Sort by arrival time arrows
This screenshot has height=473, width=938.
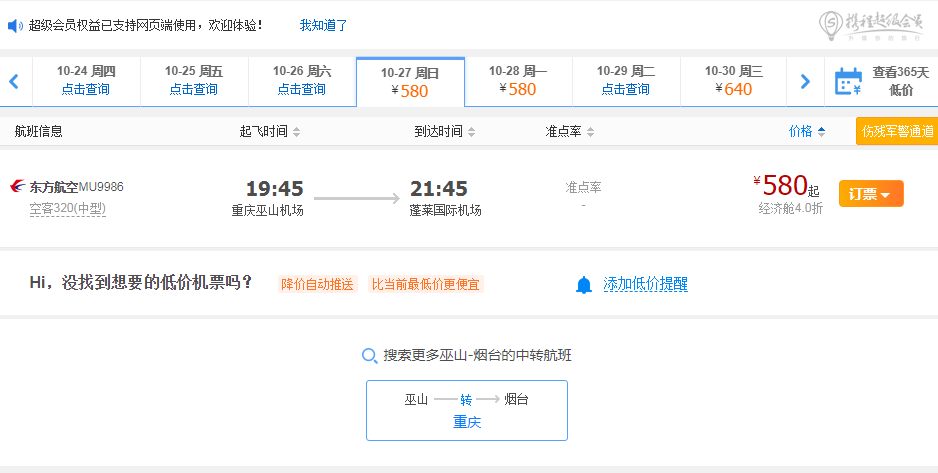pyautogui.click(x=471, y=132)
